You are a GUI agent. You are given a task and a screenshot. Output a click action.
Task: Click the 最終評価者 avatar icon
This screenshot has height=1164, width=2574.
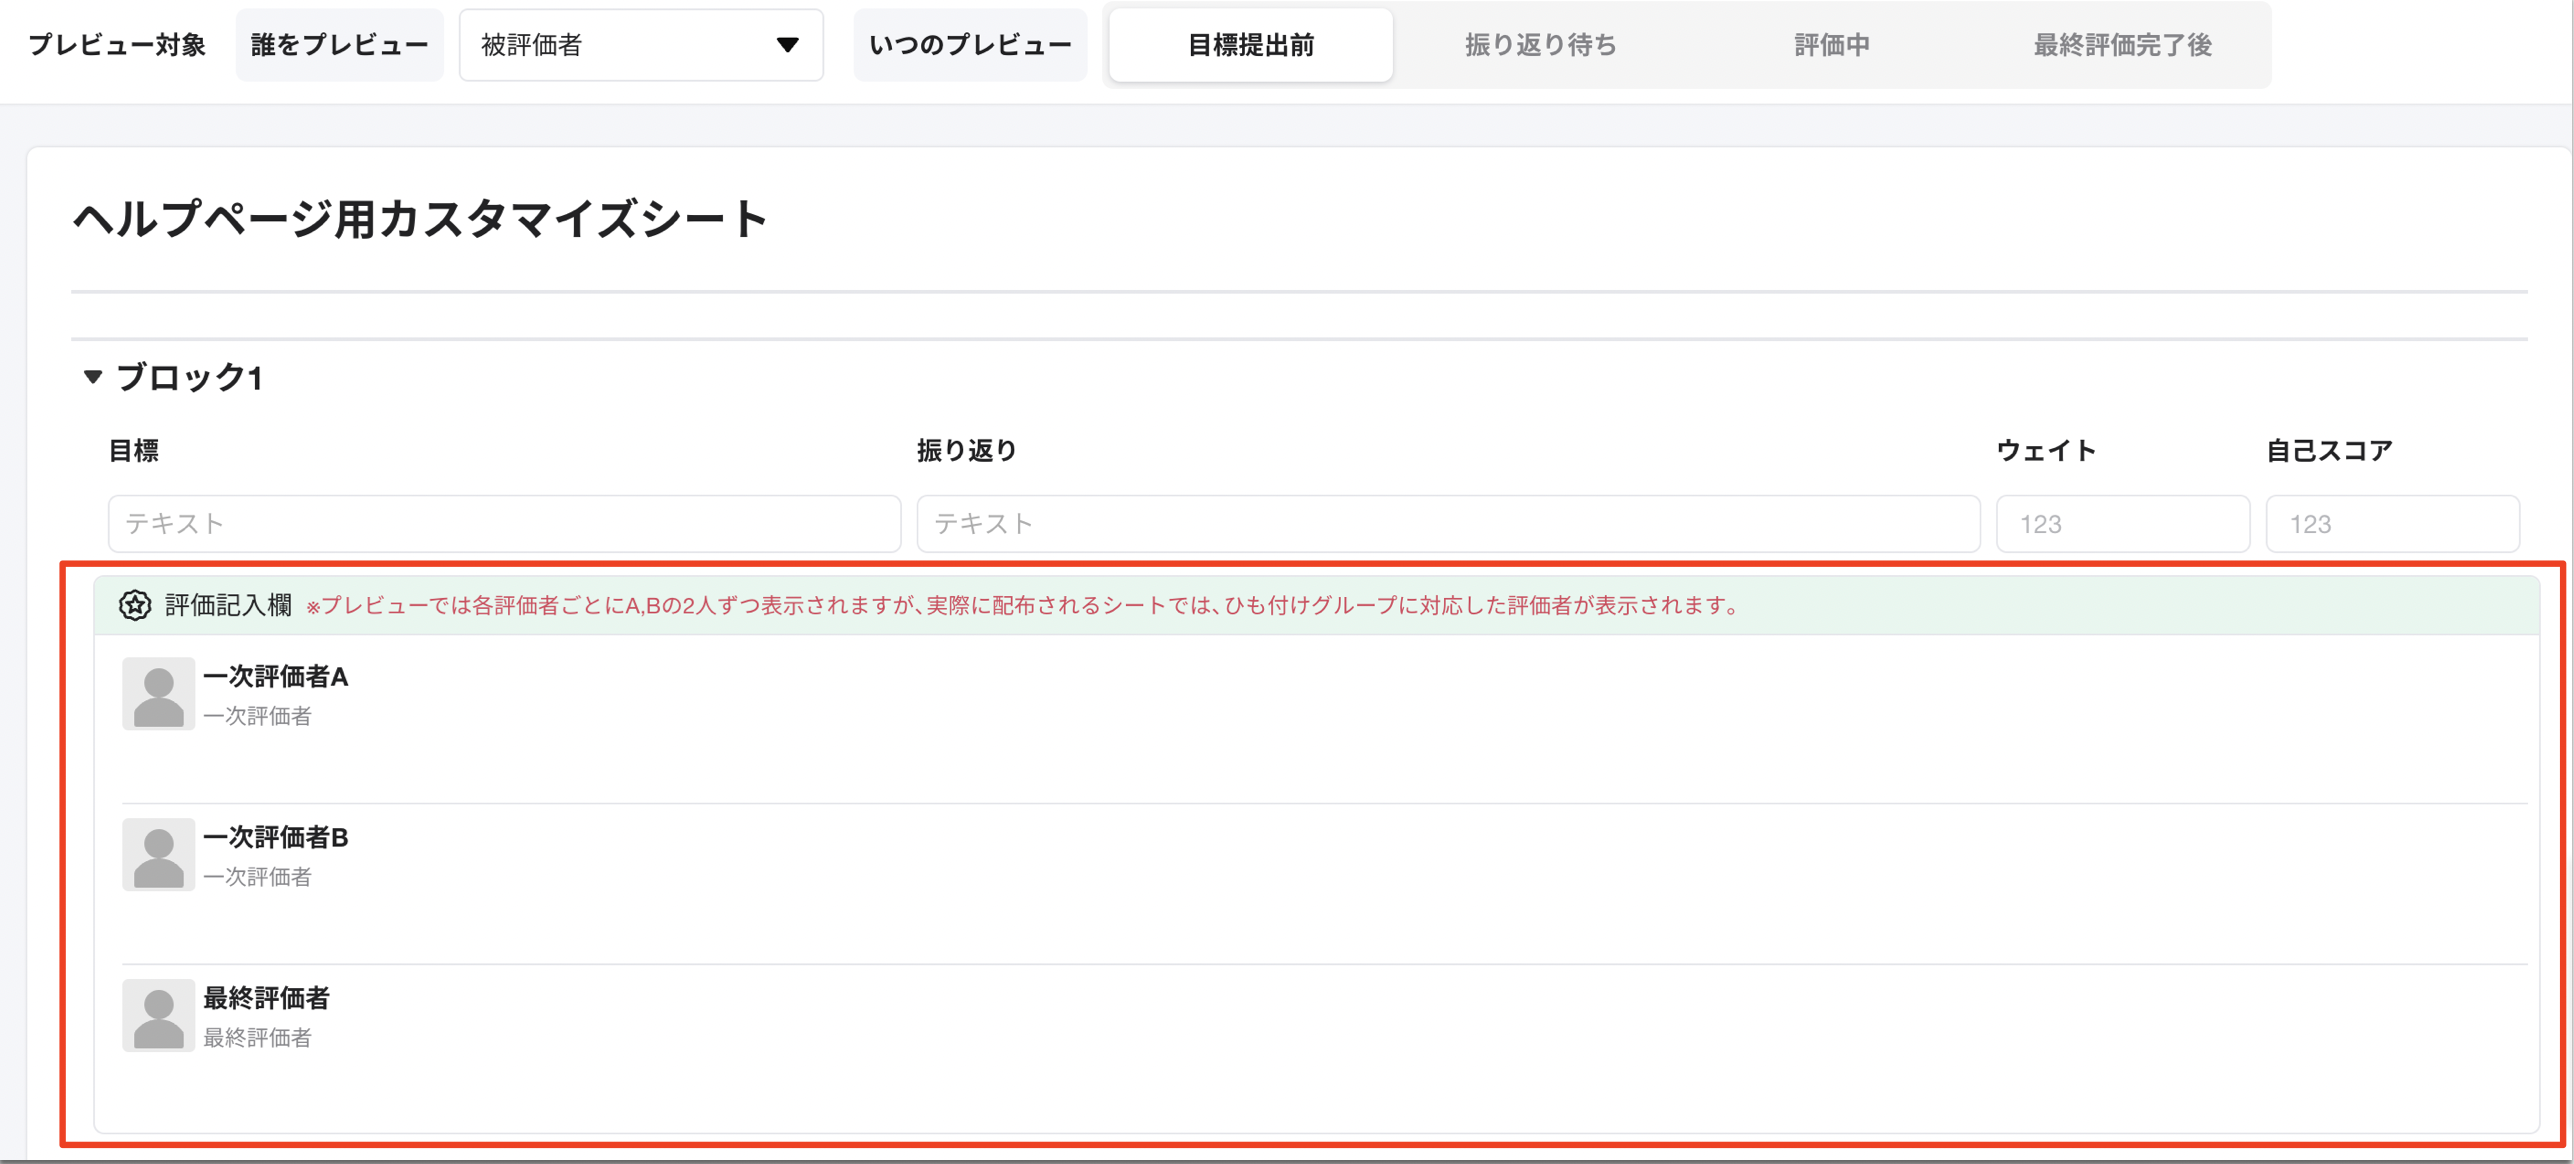(x=158, y=1015)
